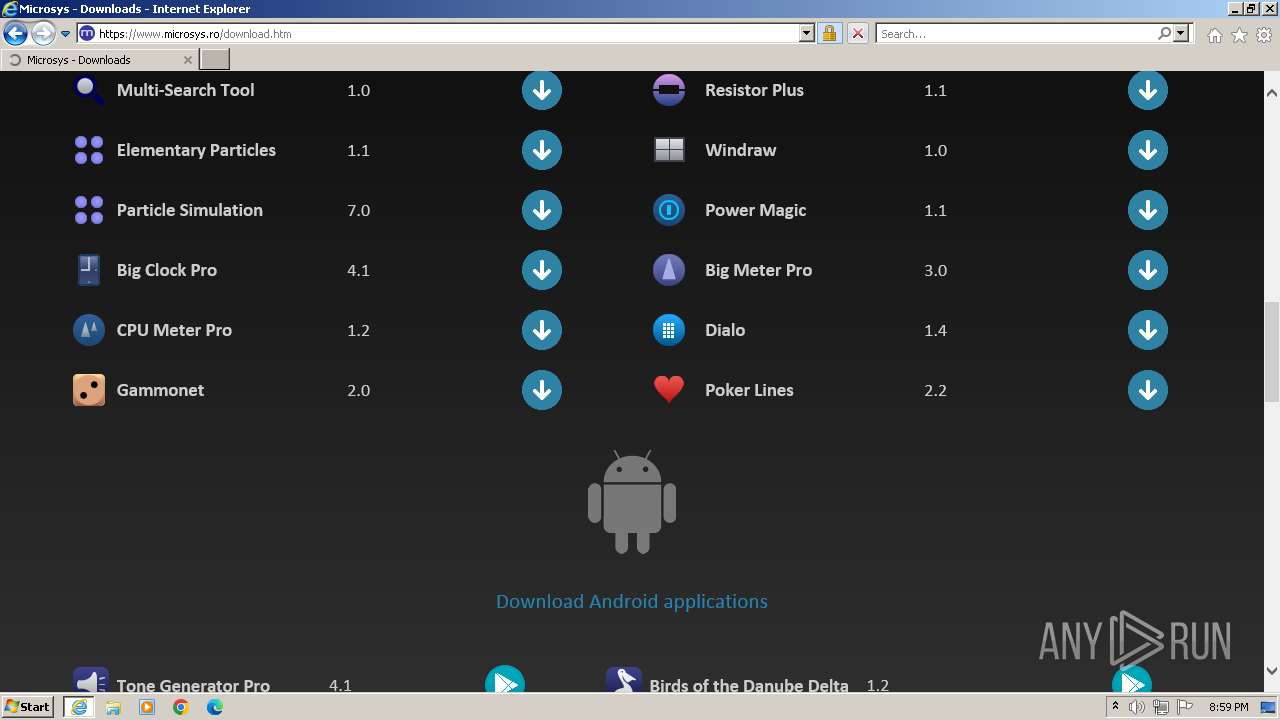The image size is (1280, 720).
Task: Click the Big Meter Pro app icon
Action: (669, 270)
